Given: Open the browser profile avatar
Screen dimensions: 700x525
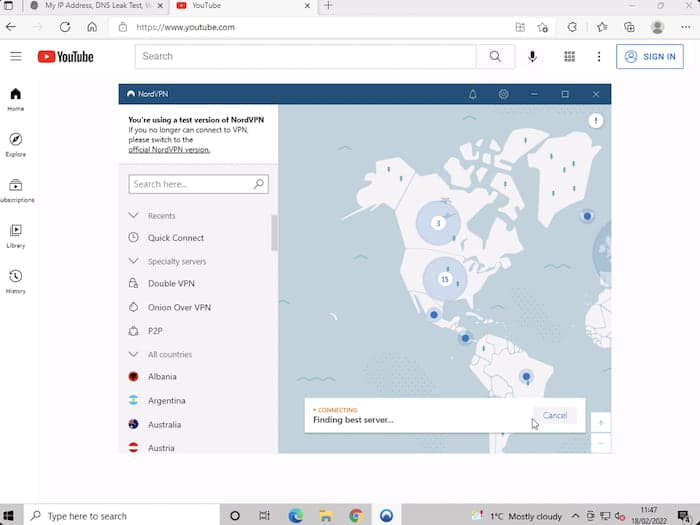Looking at the screenshot, I should pos(657,27).
